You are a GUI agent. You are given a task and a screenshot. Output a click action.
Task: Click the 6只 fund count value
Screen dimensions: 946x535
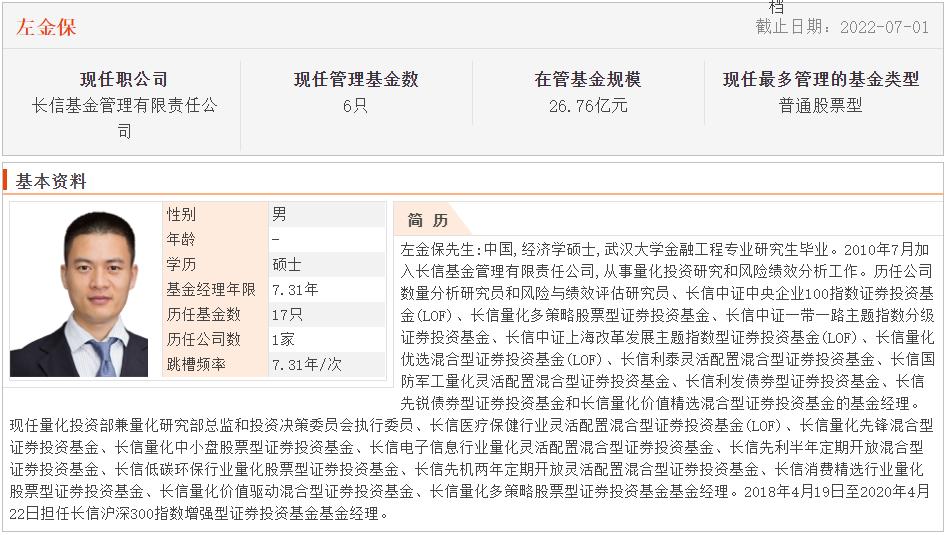pyautogui.click(x=355, y=106)
